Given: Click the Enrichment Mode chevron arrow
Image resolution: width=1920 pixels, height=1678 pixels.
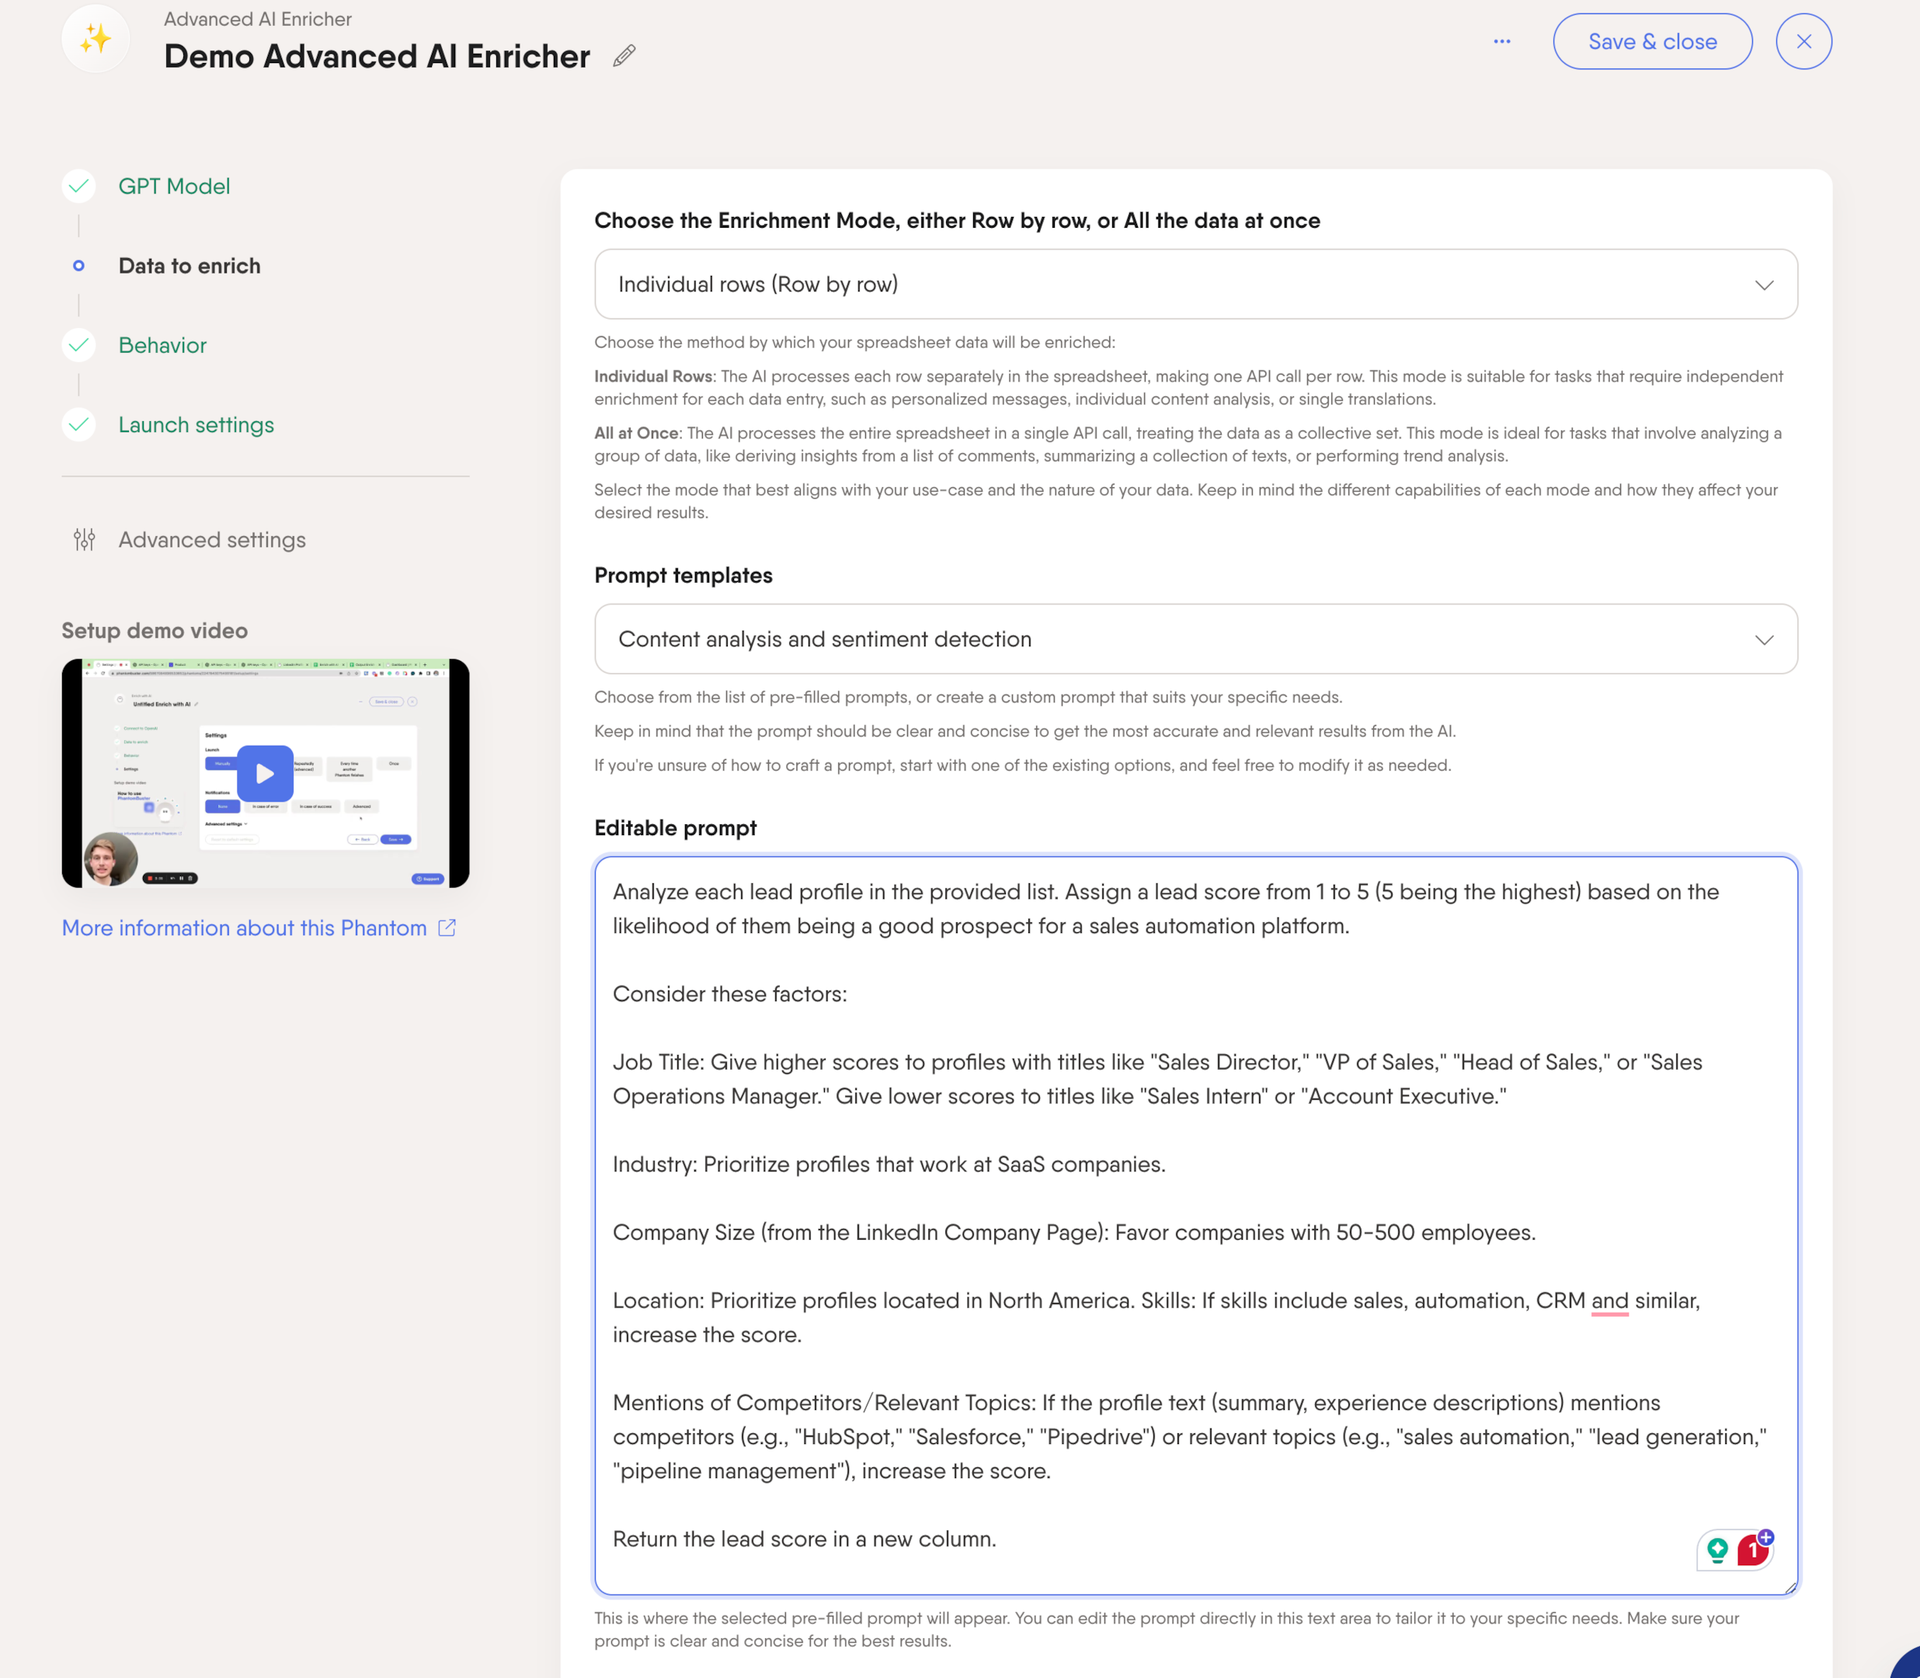Looking at the screenshot, I should (1763, 285).
